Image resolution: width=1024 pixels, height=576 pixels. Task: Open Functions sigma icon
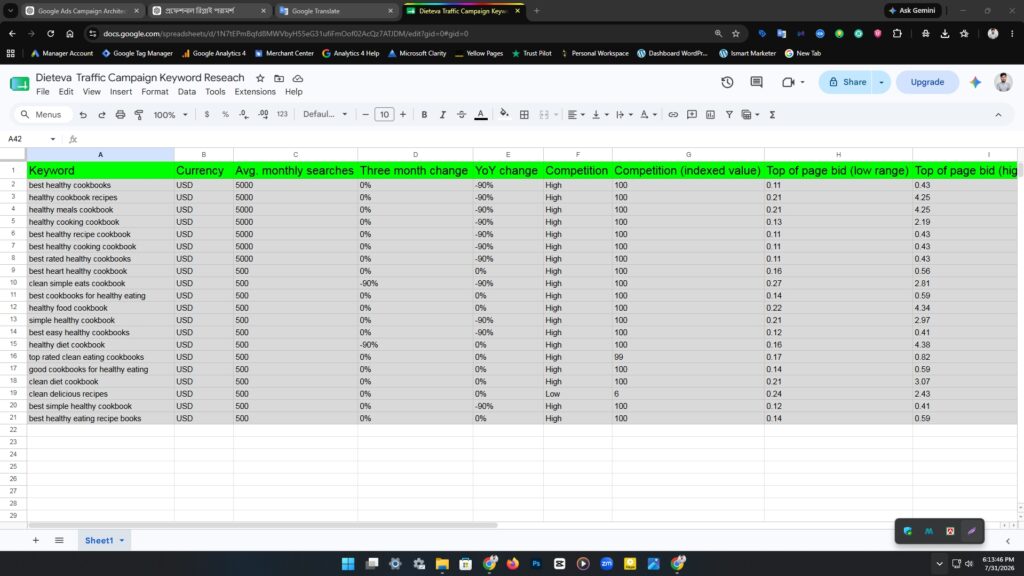point(772,115)
